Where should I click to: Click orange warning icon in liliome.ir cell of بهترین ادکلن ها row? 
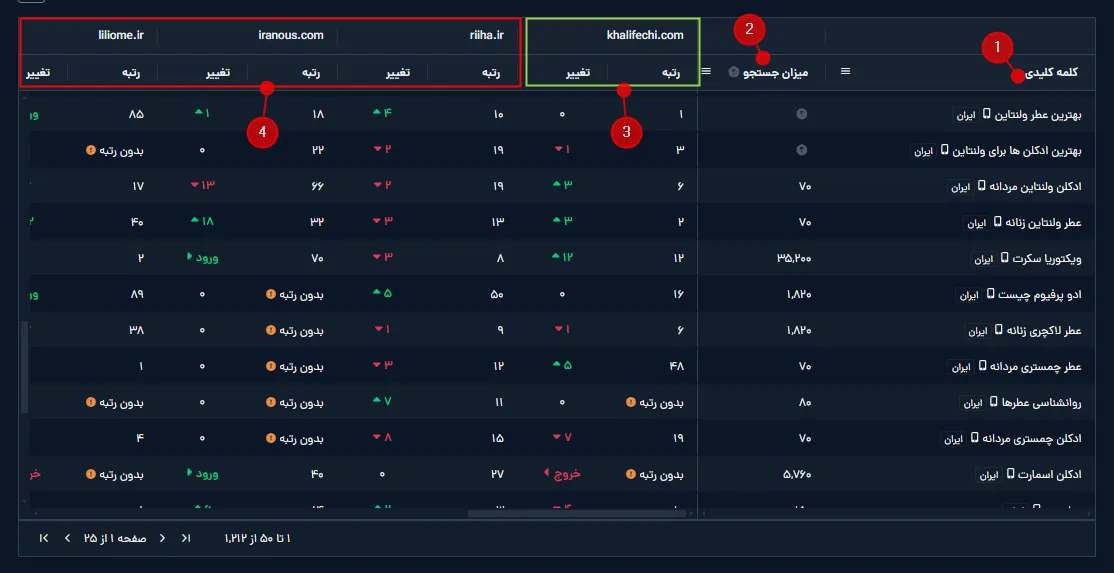[x=90, y=150]
